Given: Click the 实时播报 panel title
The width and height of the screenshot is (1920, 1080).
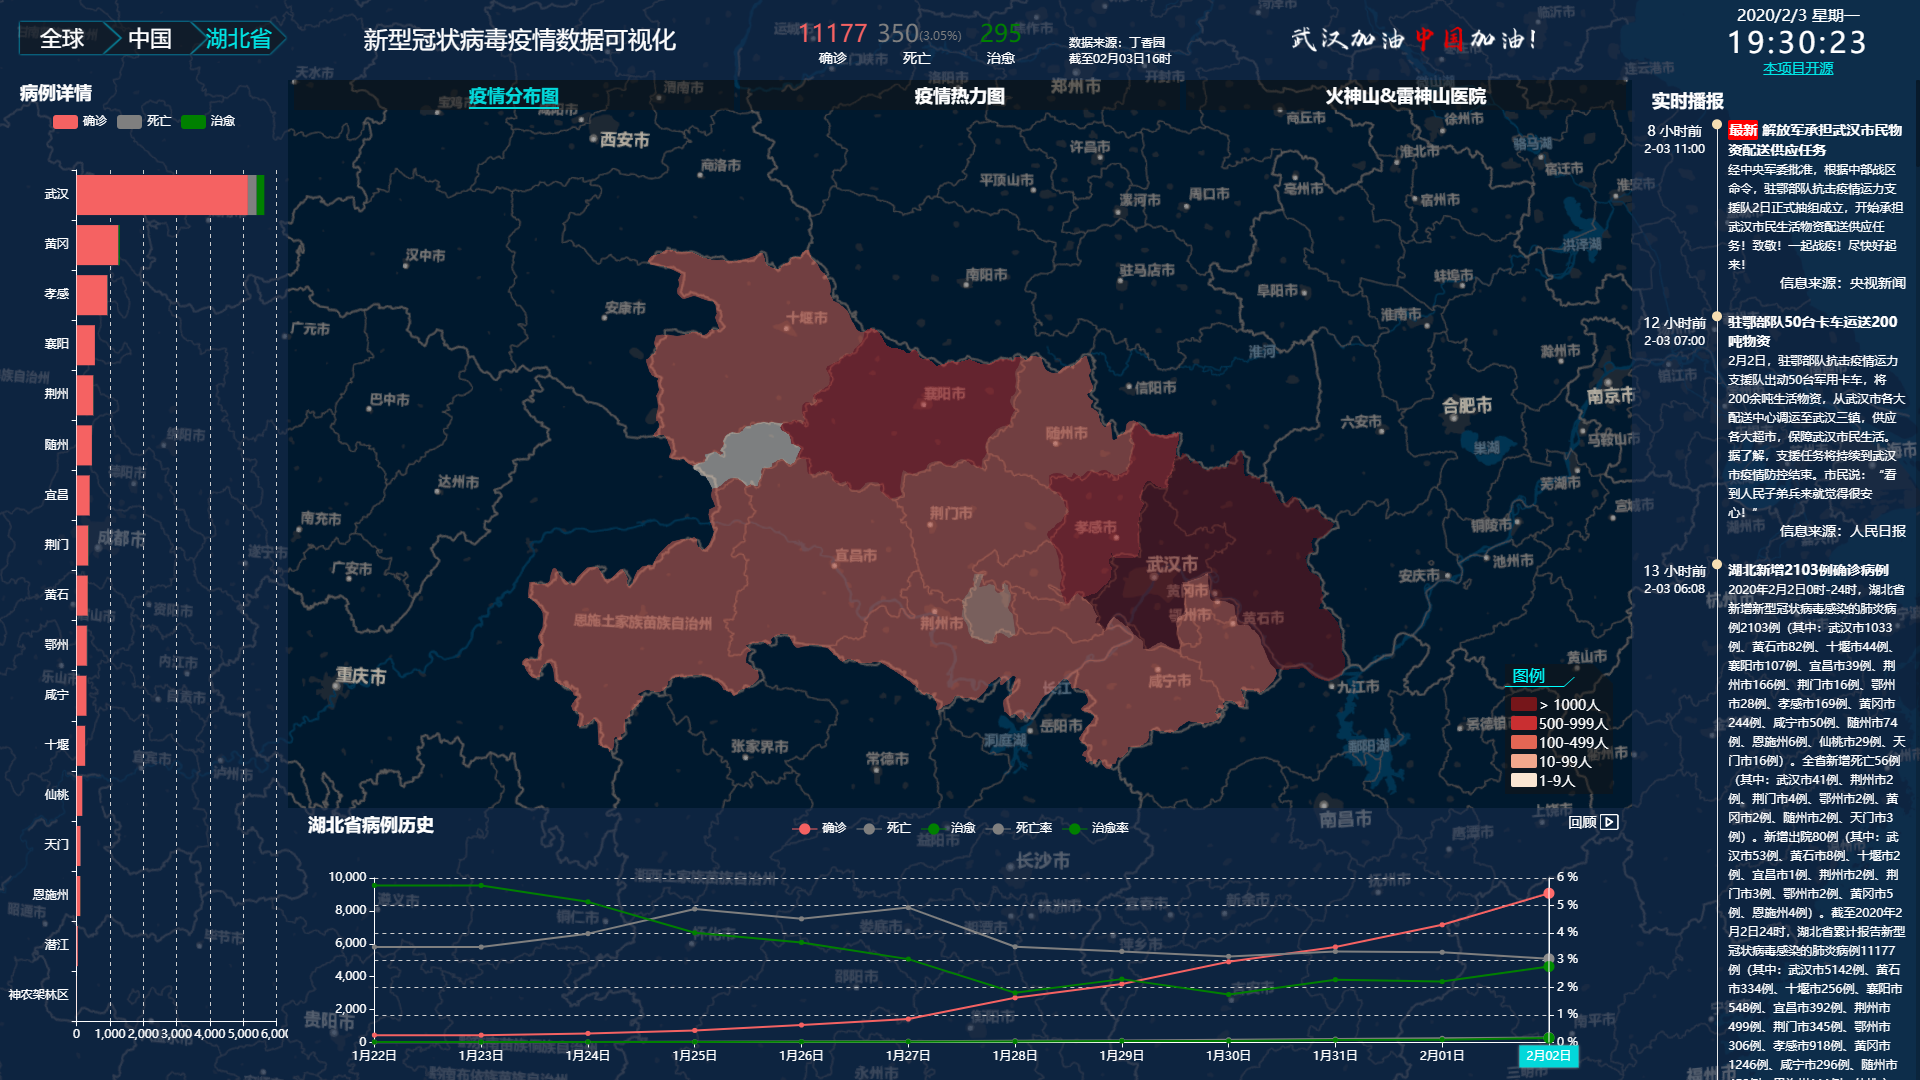Looking at the screenshot, I should (1687, 101).
